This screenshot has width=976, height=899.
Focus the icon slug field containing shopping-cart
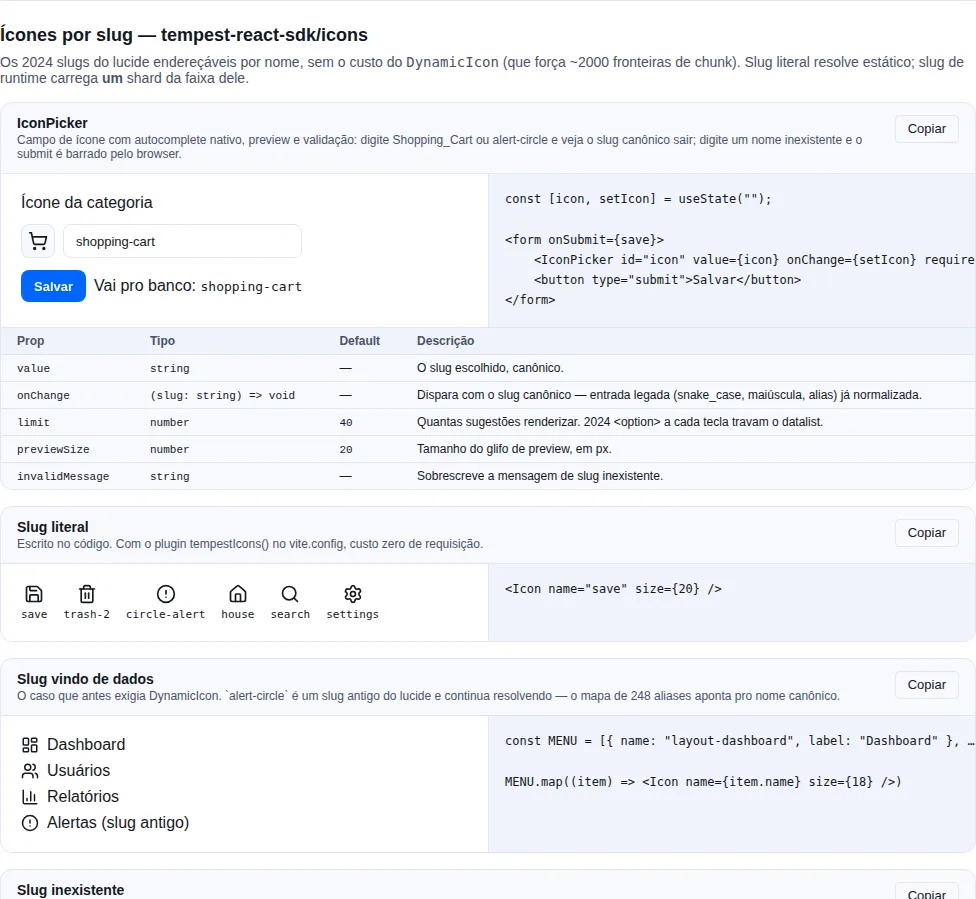tap(182, 242)
